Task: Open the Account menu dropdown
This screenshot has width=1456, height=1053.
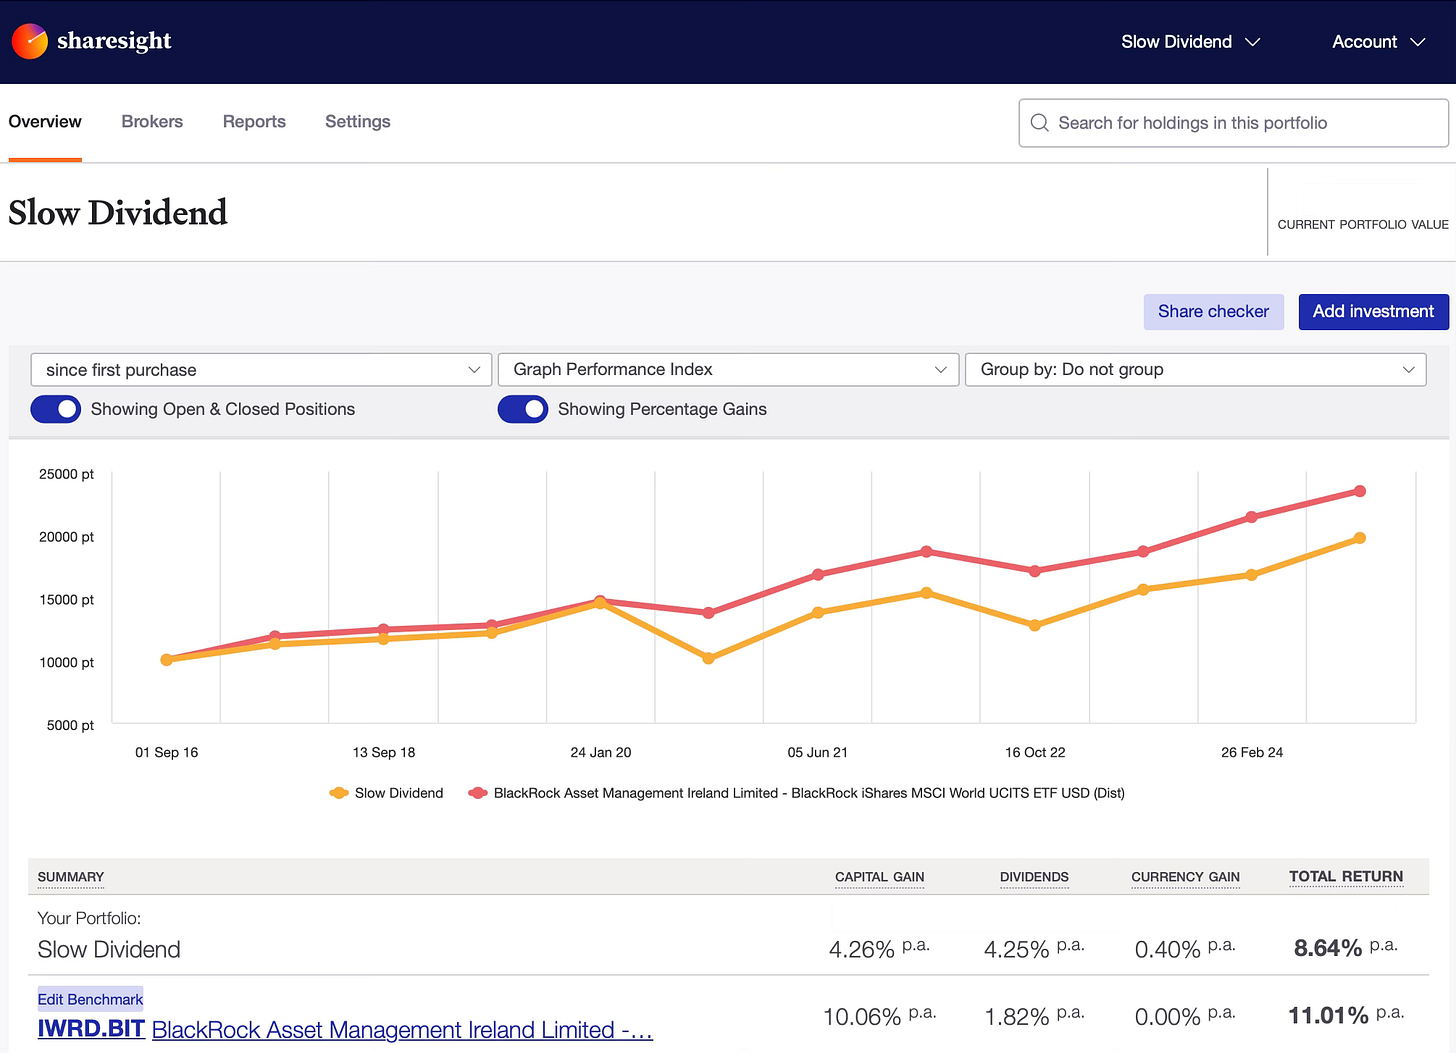Action: (1378, 42)
